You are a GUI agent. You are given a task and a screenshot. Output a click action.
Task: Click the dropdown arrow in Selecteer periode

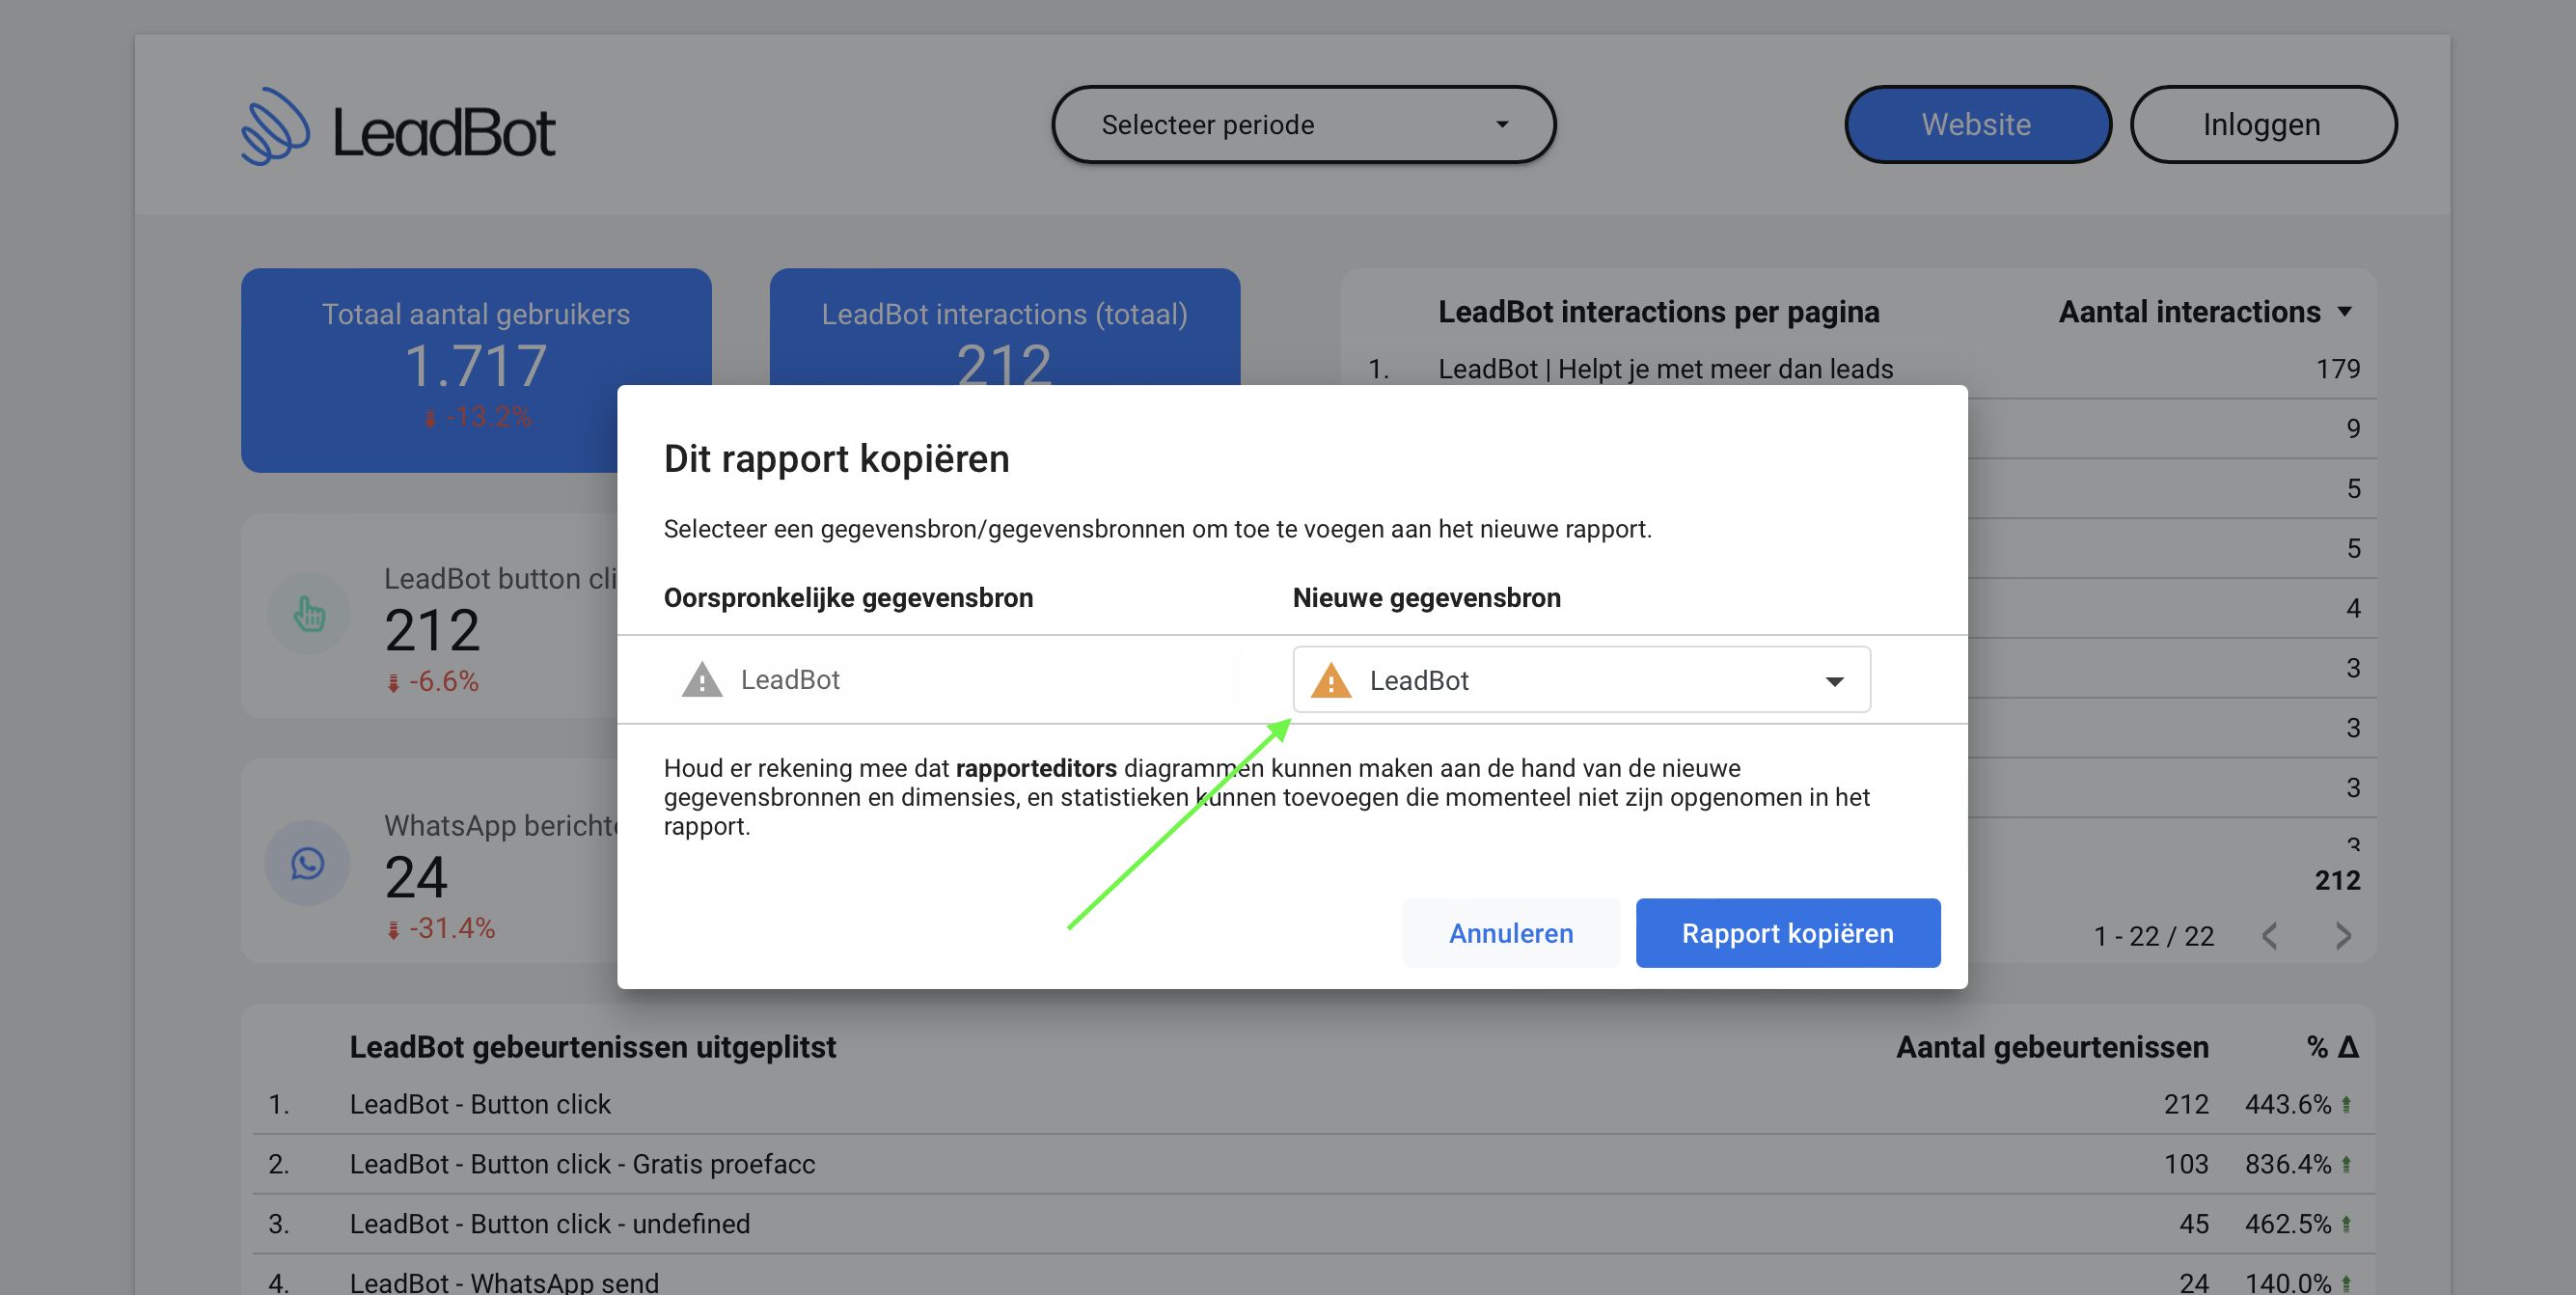click(1501, 125)
